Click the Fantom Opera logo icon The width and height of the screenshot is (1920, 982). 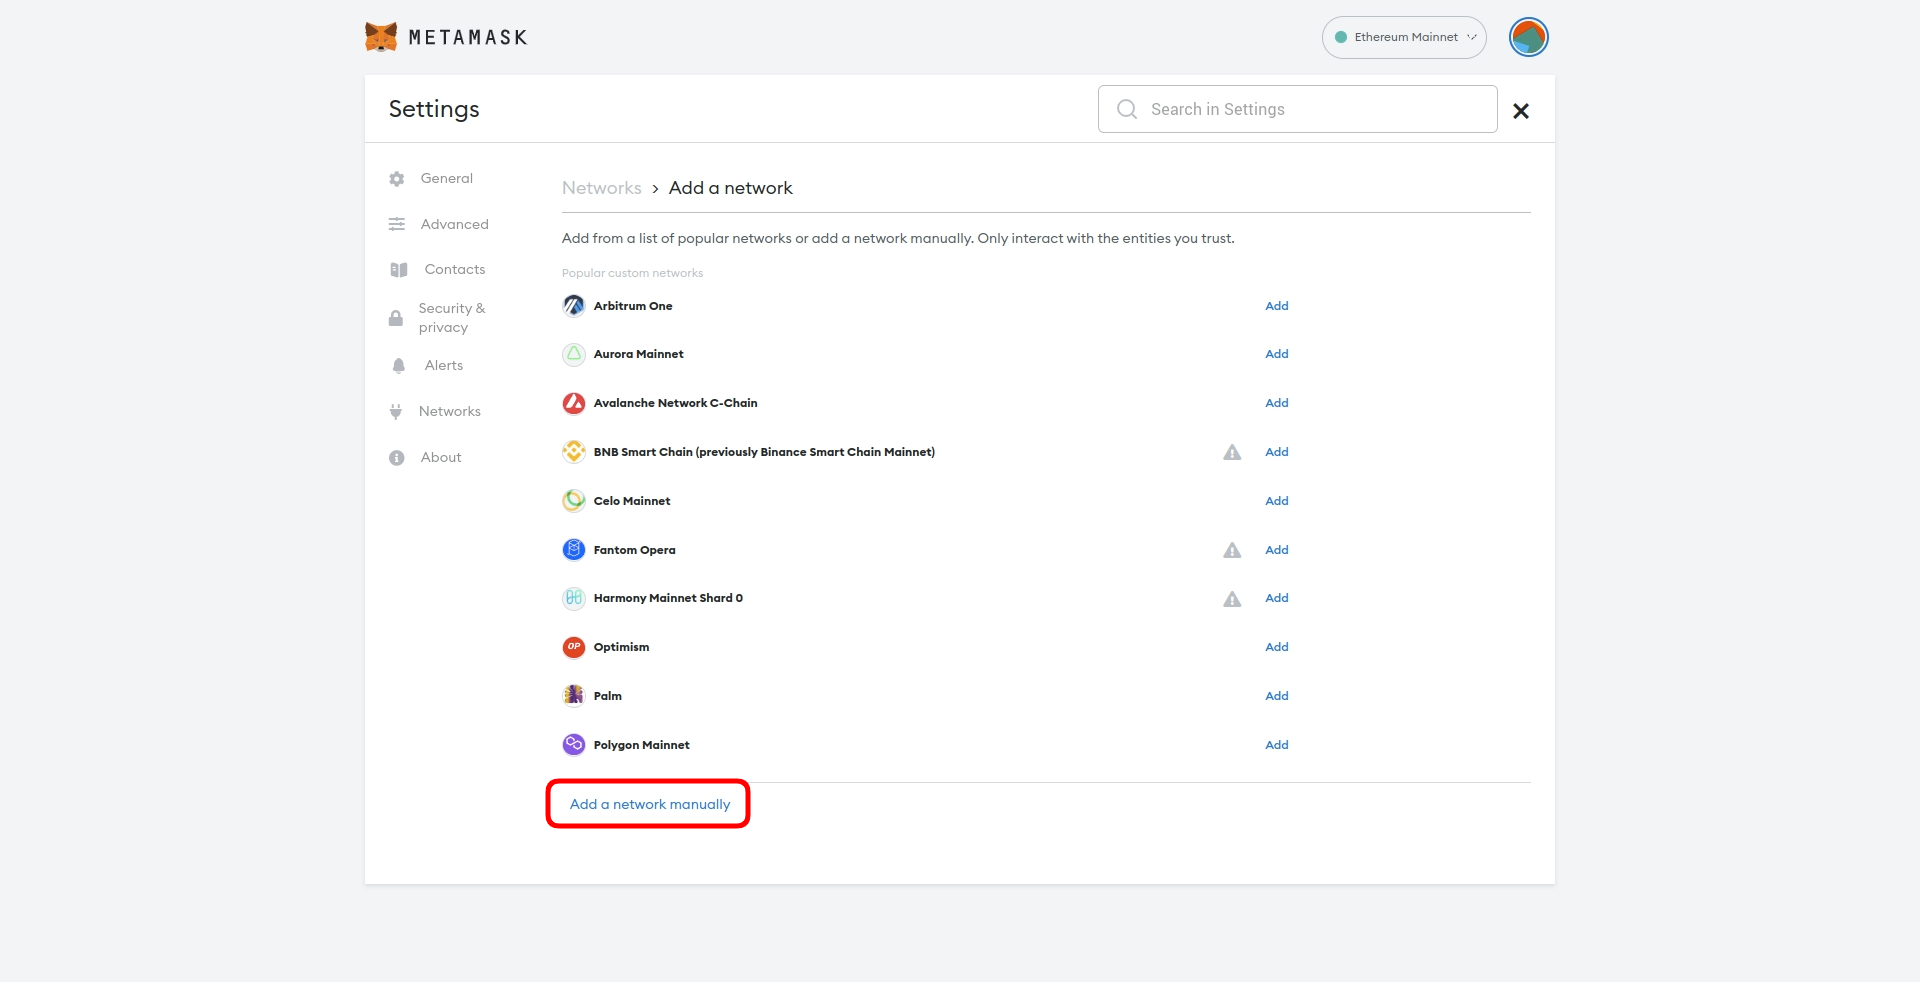click(x=574, y=550)
